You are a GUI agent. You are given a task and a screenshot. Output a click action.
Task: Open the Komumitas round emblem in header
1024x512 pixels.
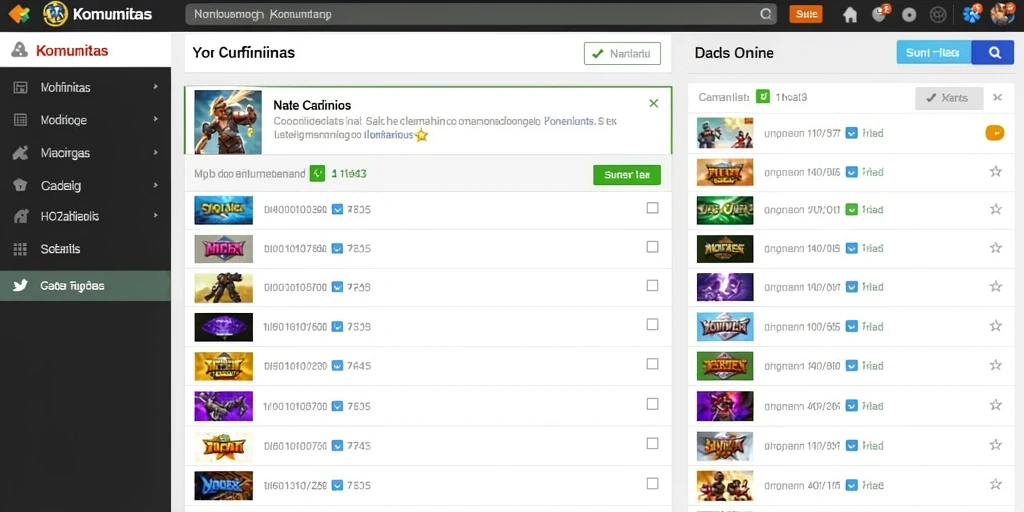coord(56,14)
